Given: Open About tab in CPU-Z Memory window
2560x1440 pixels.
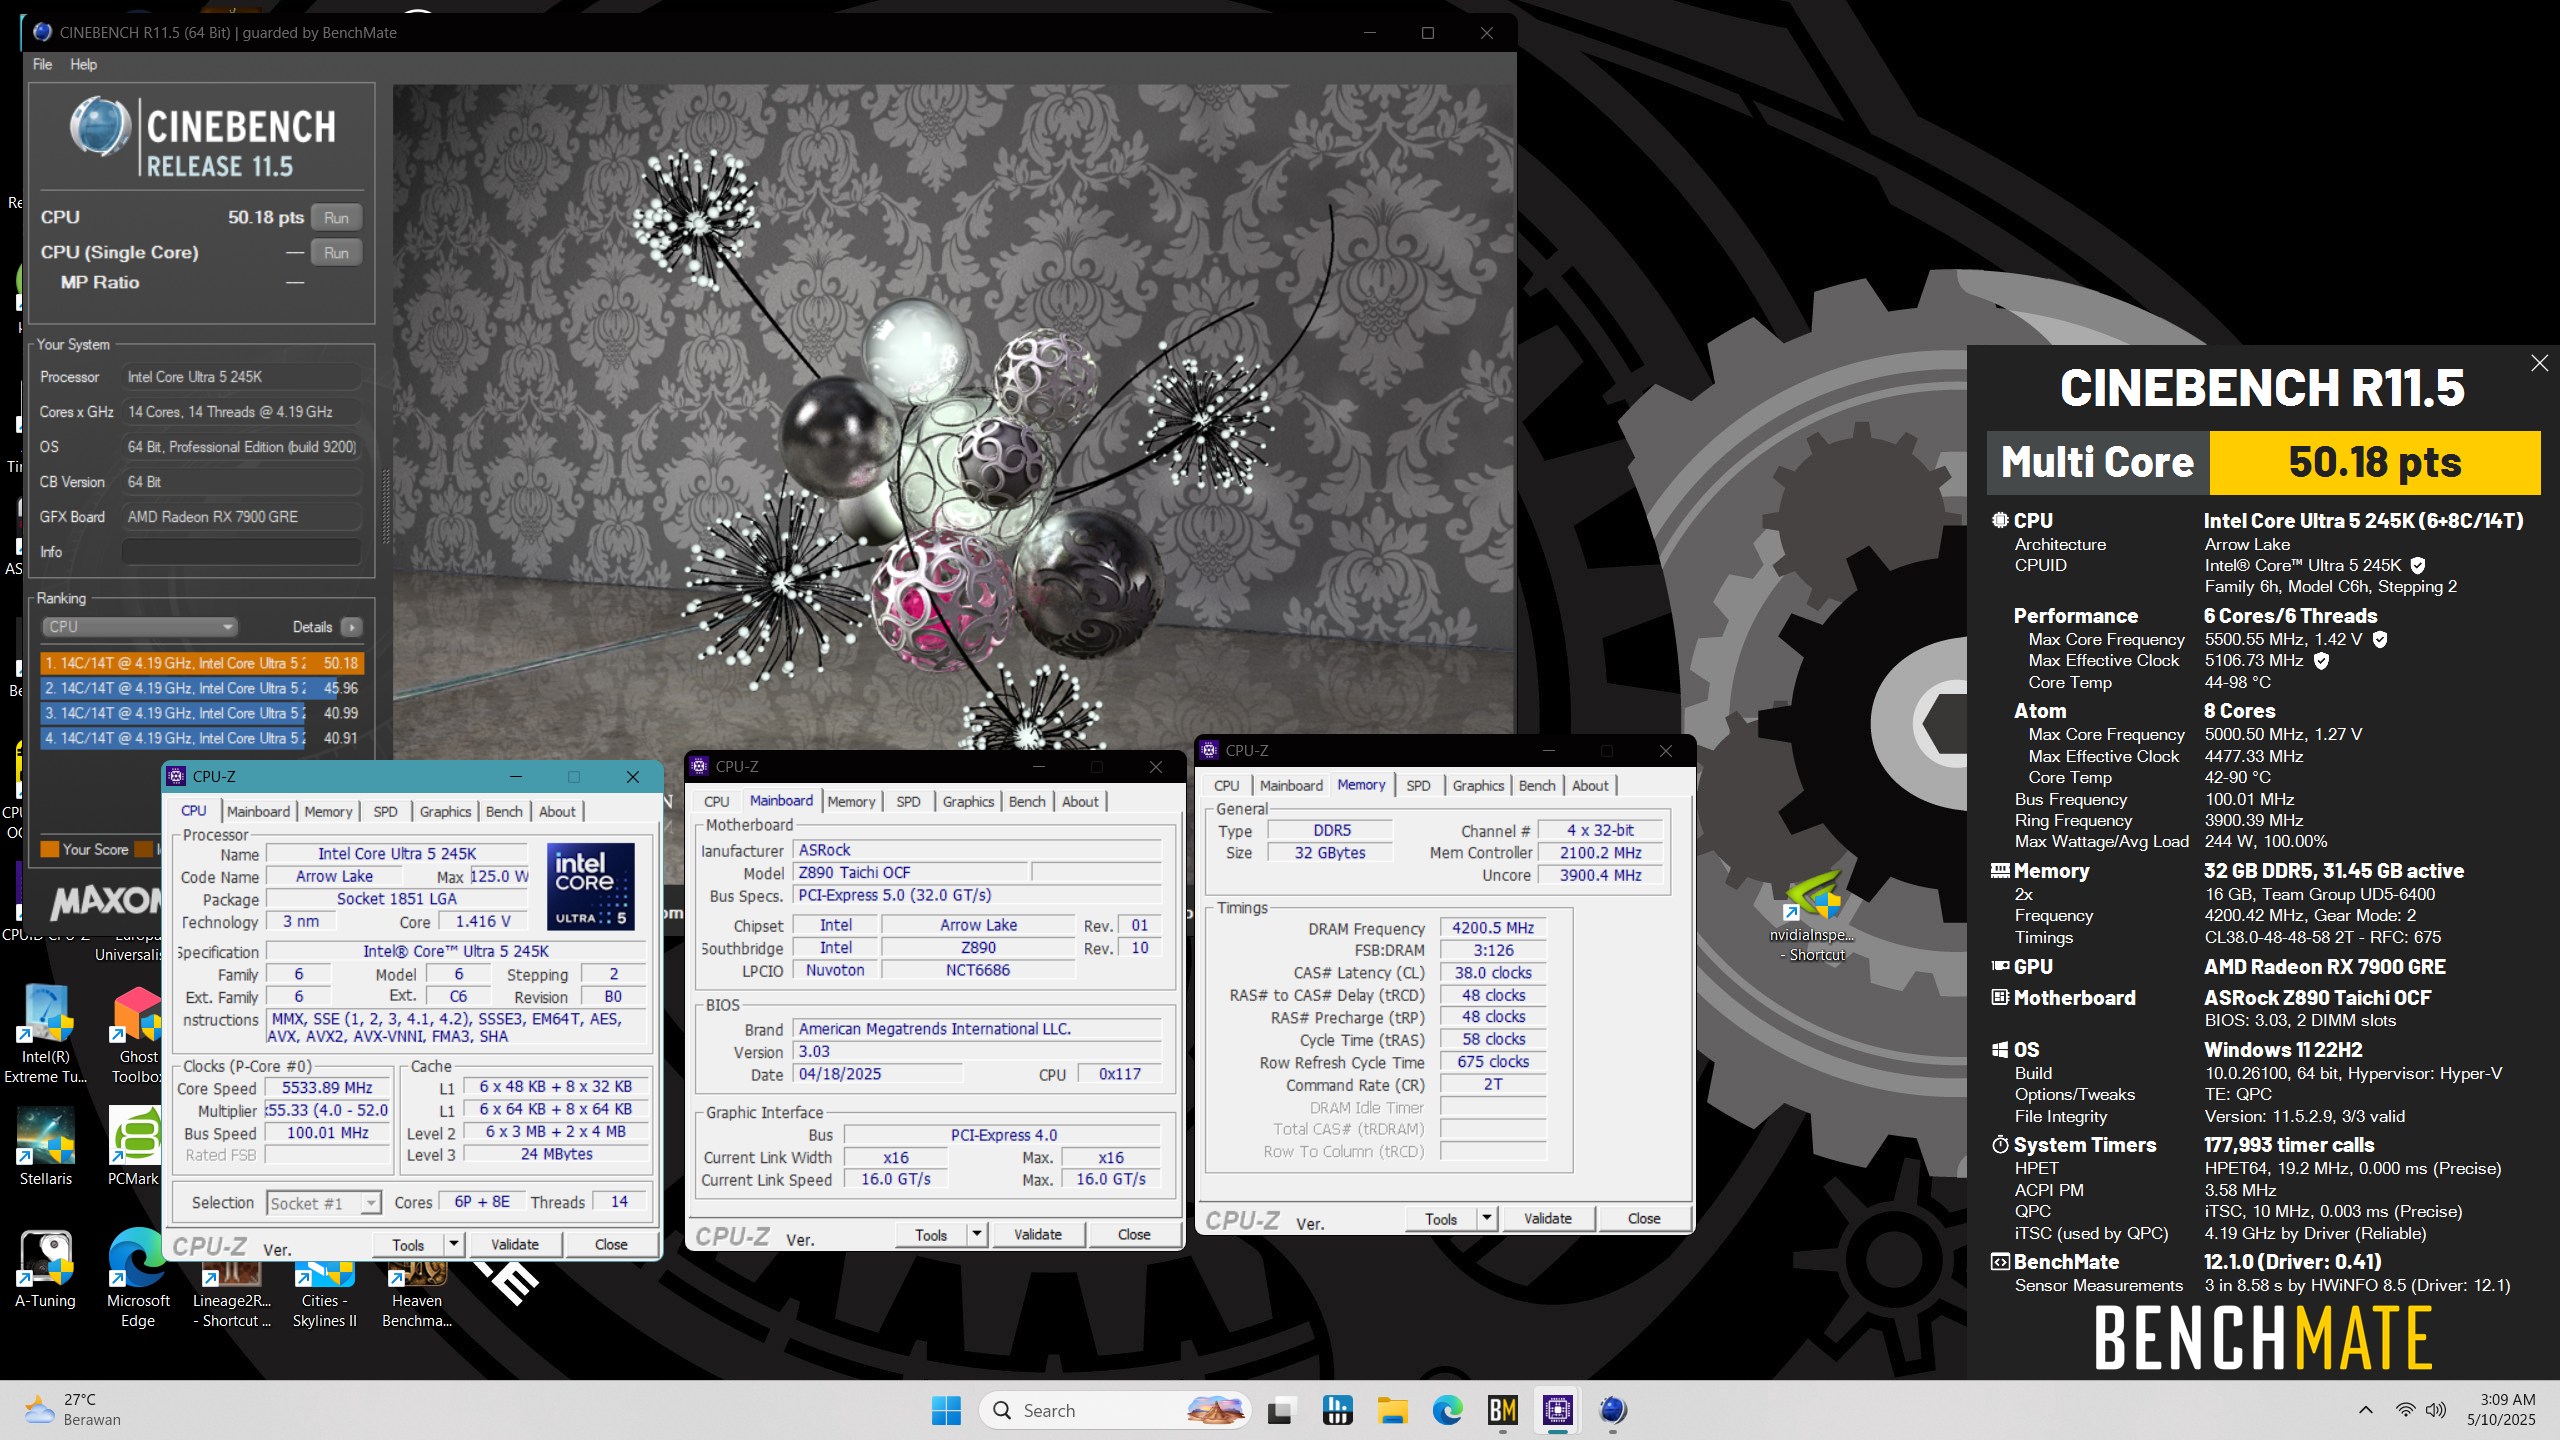Looking at the screenshot, I should pyautogui.click(x=1590, y=785).
